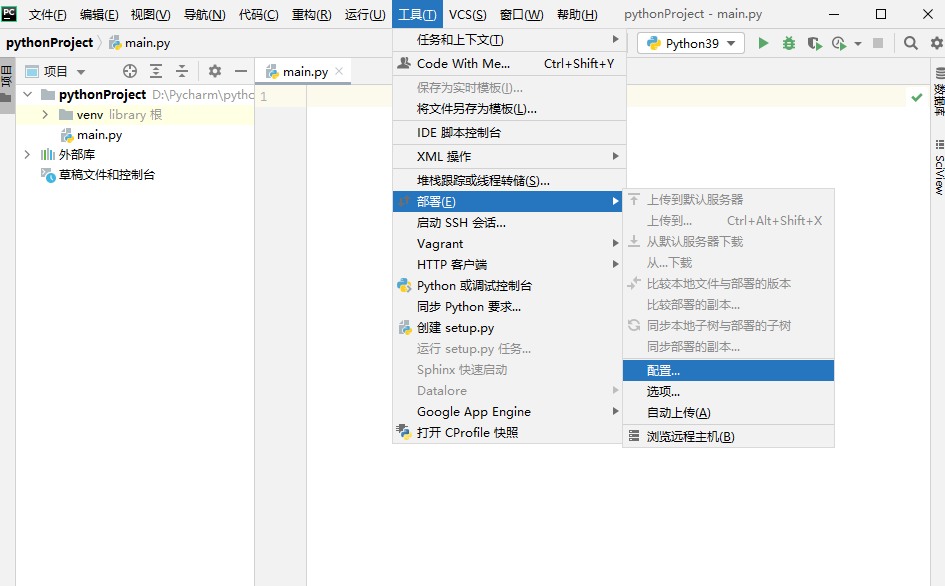Locate current file with the crosshair icon

(x=129, y=70)
